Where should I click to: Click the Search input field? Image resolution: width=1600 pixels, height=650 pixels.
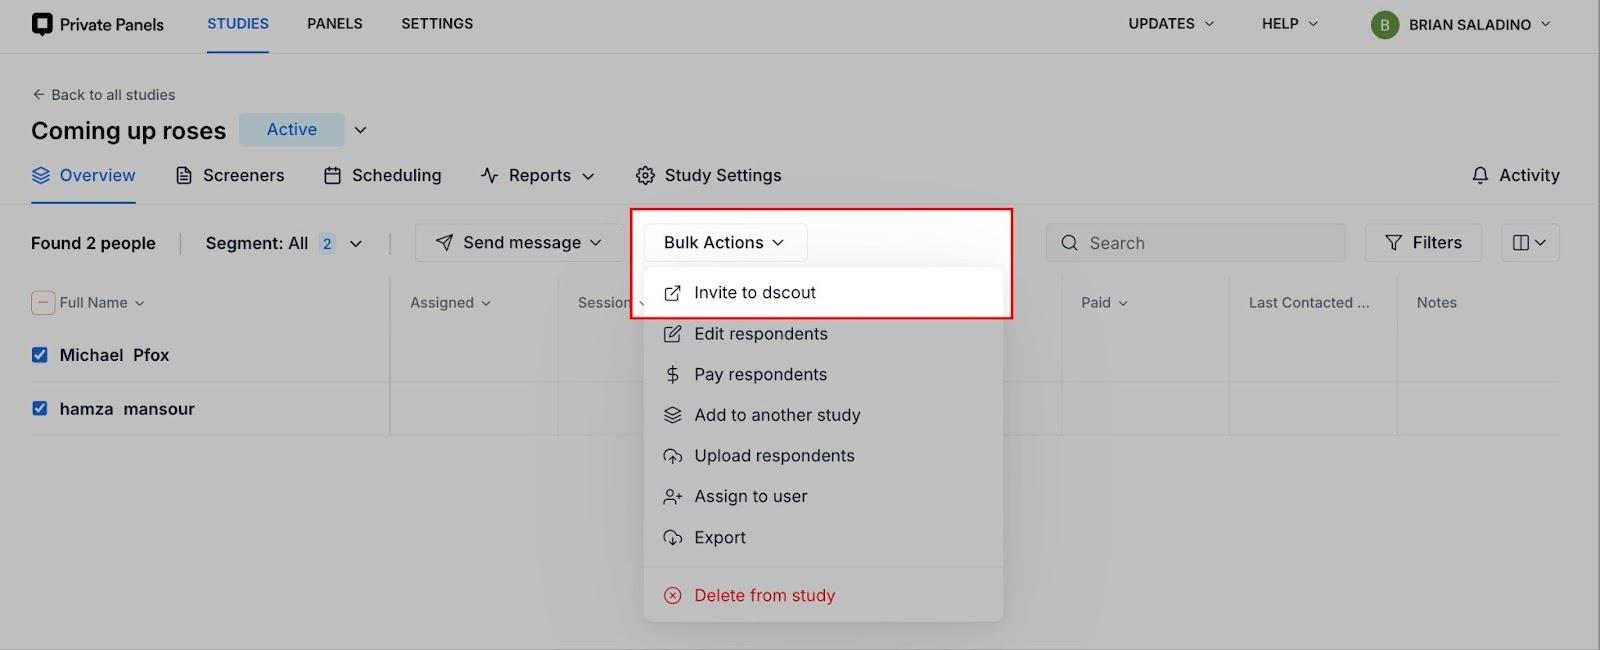click(1195, 243)
